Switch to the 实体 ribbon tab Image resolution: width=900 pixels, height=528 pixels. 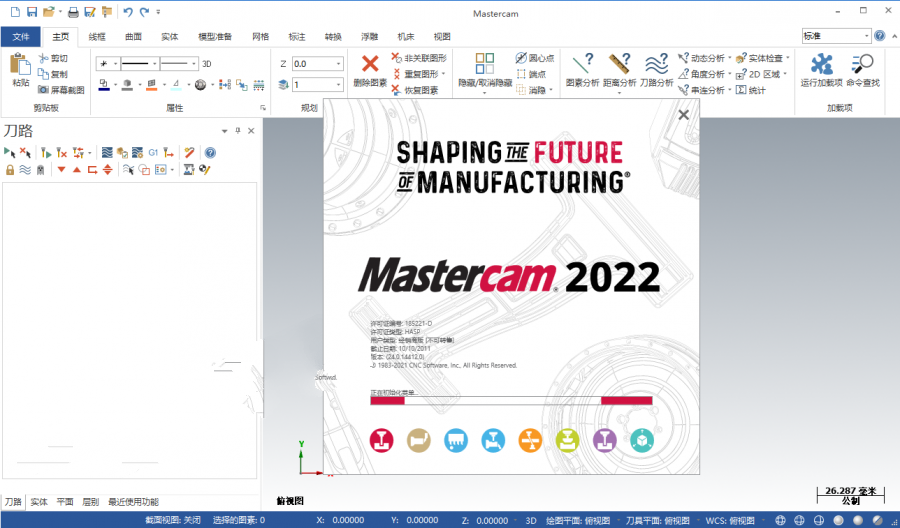tap(169, 37)
